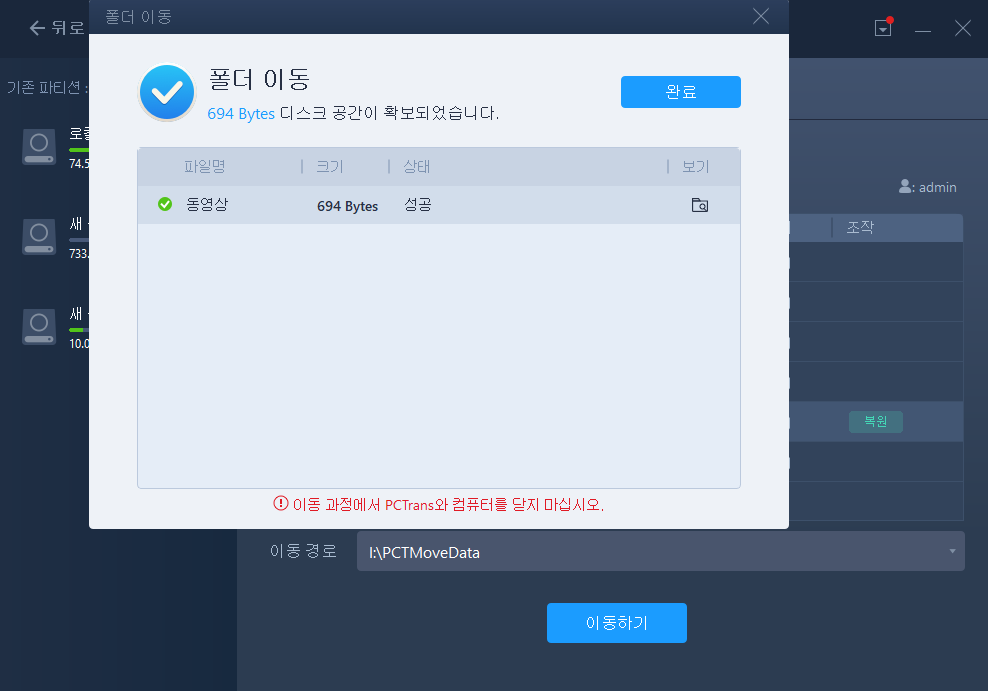
Task: Click the I:\PCTMoveData path field
Action: point(600,551)
